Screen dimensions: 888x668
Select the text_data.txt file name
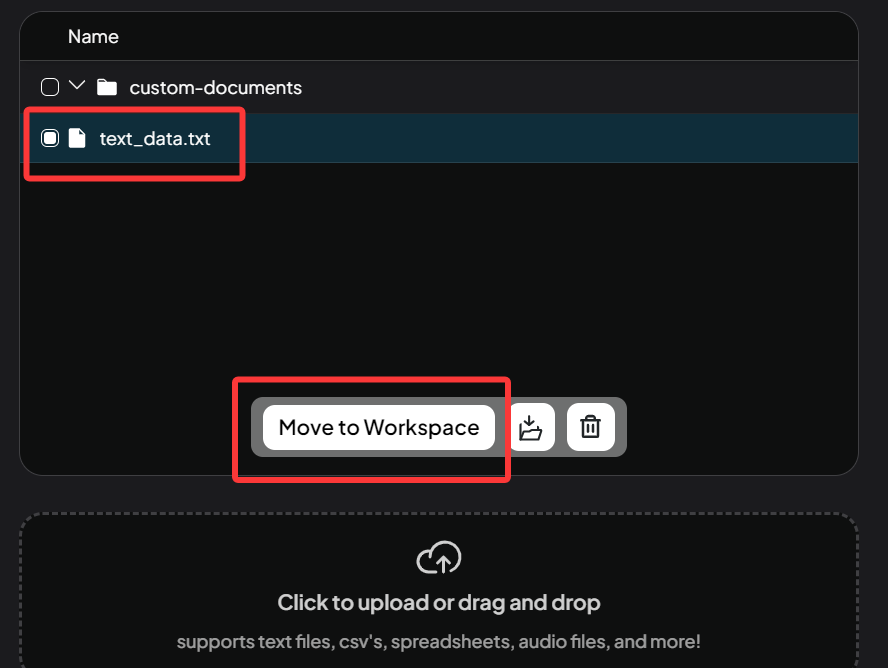(155, 139)
